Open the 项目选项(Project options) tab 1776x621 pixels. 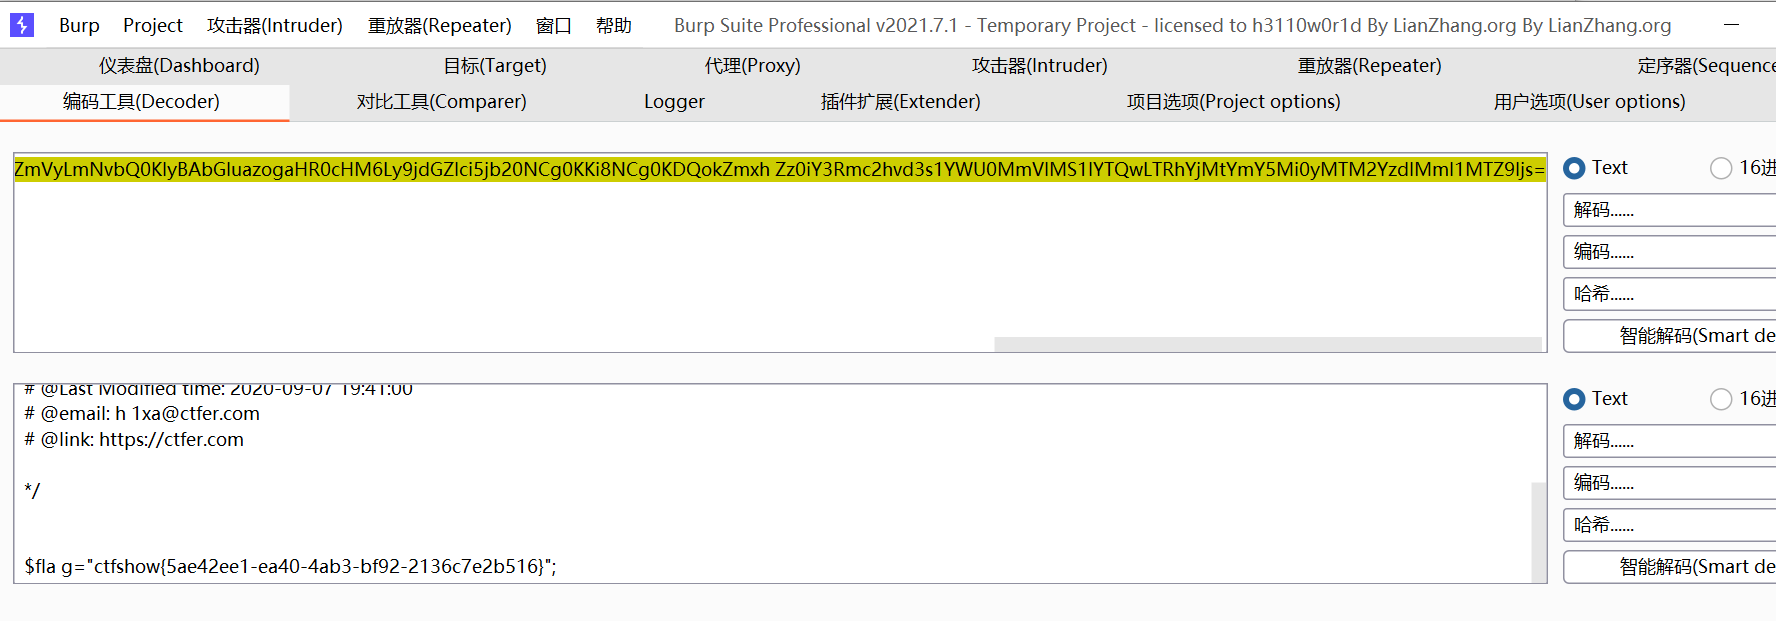tap(1234, 101)
